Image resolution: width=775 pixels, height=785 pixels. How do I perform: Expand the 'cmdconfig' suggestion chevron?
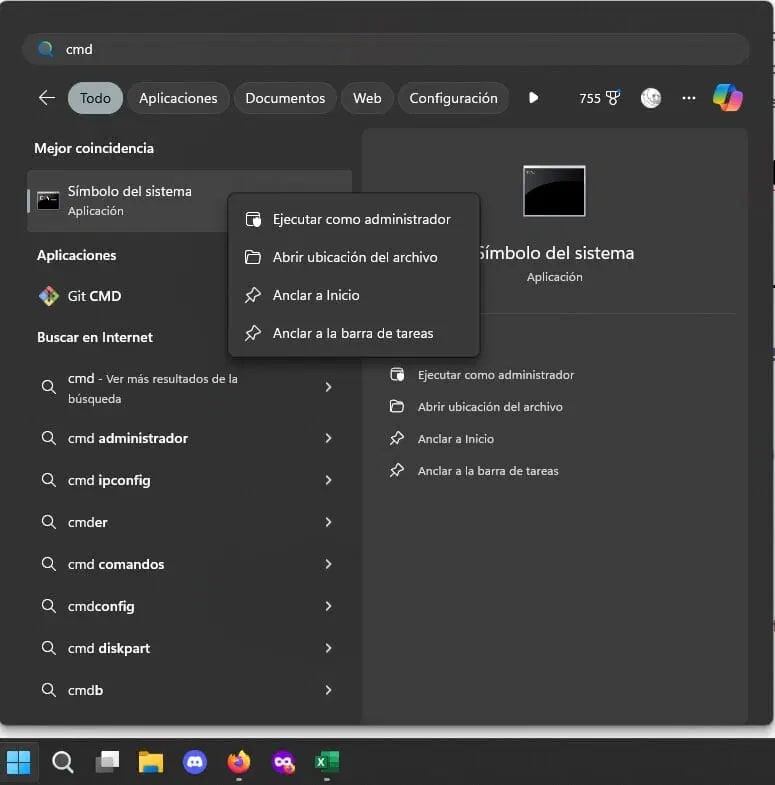tap(328, 606)
